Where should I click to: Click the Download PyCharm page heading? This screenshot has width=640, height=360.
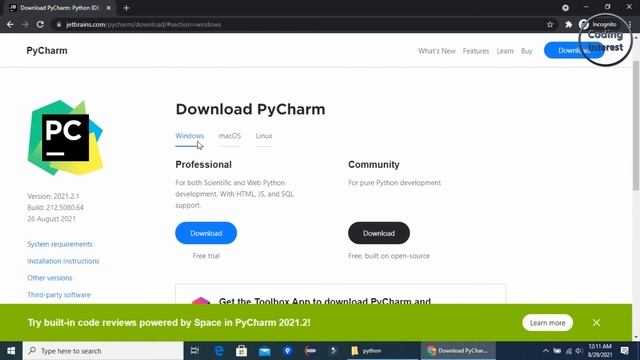tap(250, 109)
